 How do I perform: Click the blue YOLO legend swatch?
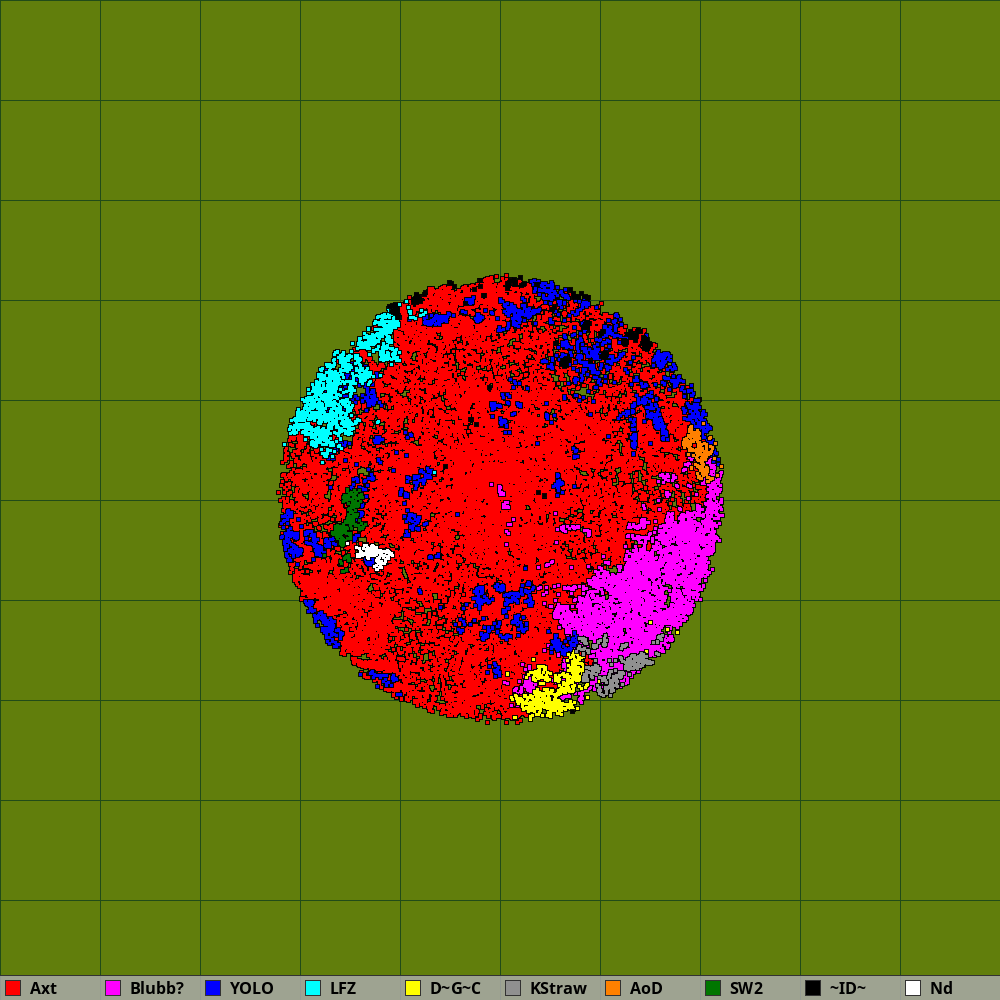pyautogui.click(x=213, y=988)
